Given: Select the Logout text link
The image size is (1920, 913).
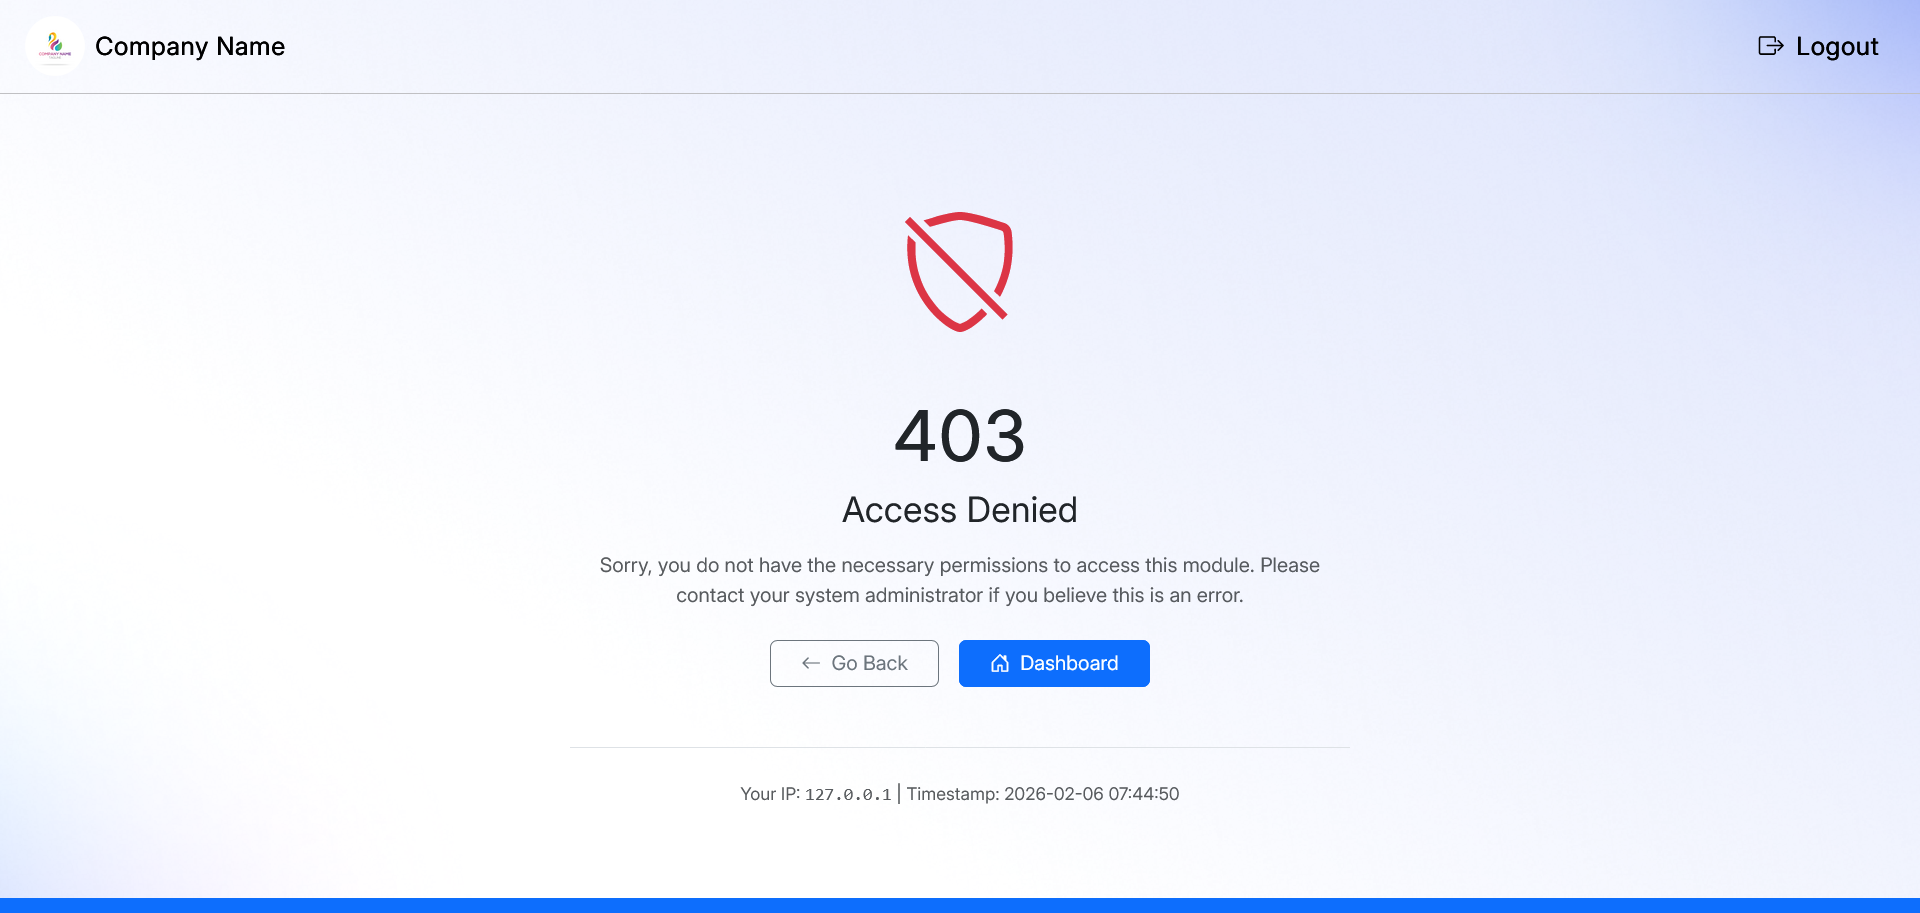Looking at the screenshot, I should pos(1837,46).
